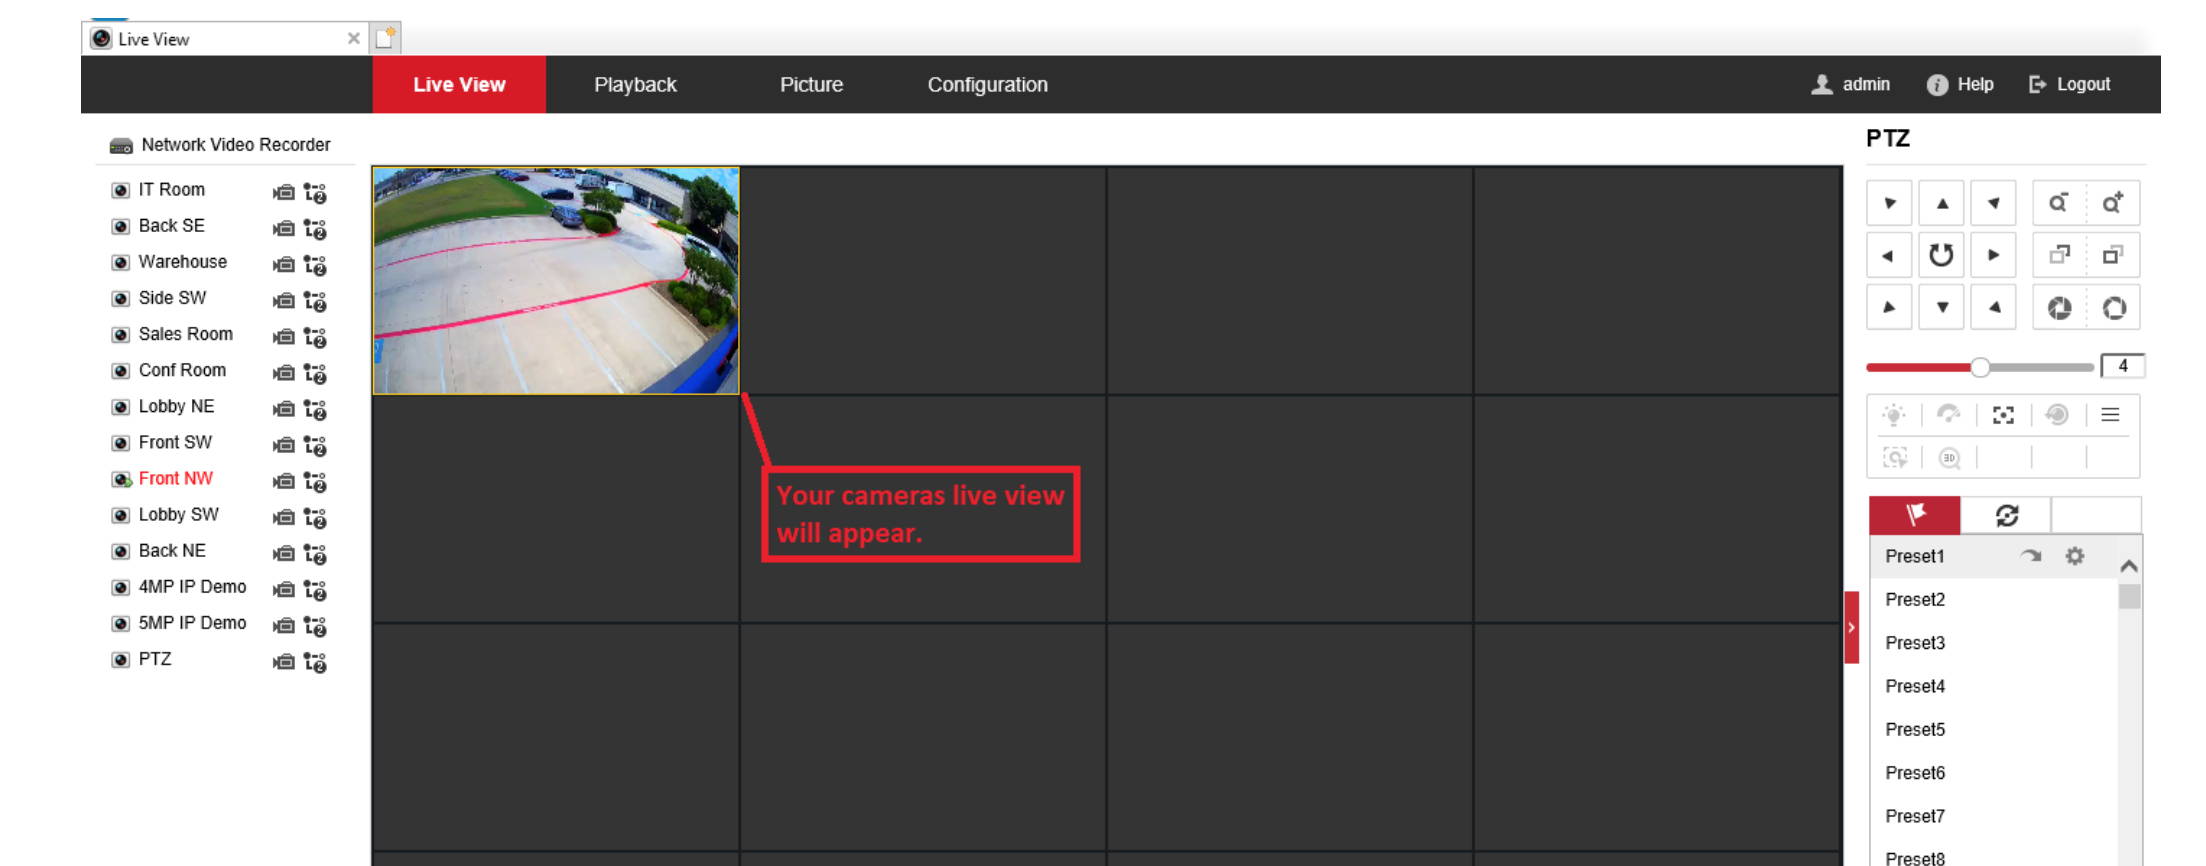Collapse the PTZ panel with red arrow

click(x=1851, y=627)
